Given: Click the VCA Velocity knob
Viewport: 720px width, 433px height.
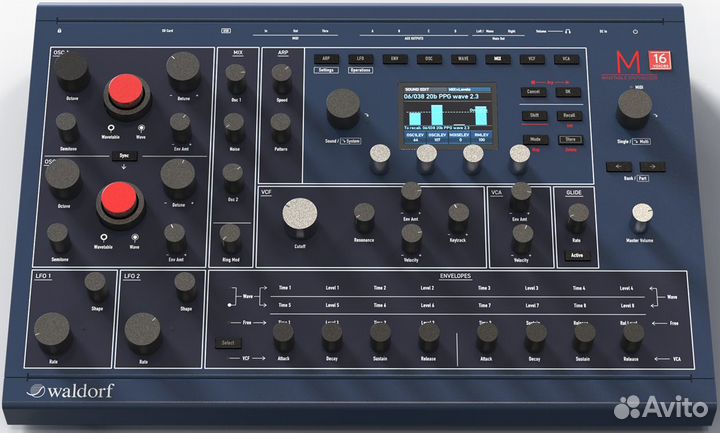Looking at the screenshot, I should coord(522,238).
